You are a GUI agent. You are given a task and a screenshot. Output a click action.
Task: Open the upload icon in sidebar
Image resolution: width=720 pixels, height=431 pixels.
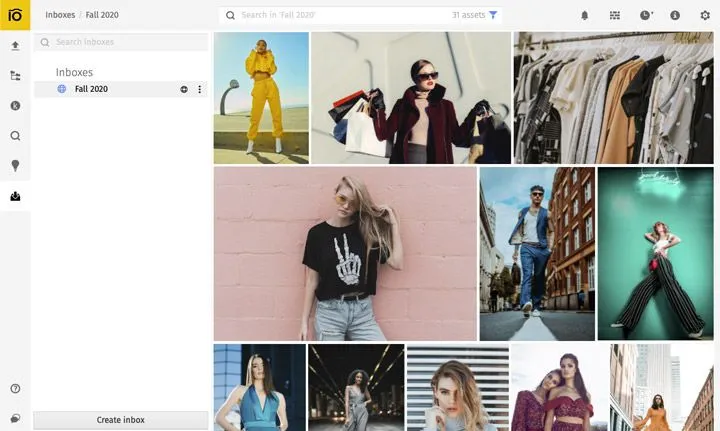click(x=15, y=45)
